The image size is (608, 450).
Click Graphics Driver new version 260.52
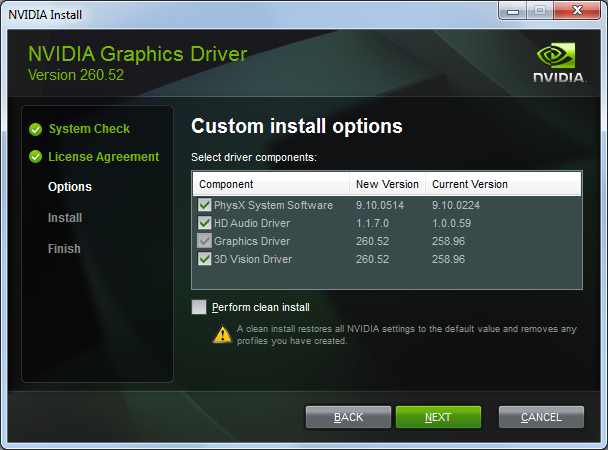pos(372,241)
